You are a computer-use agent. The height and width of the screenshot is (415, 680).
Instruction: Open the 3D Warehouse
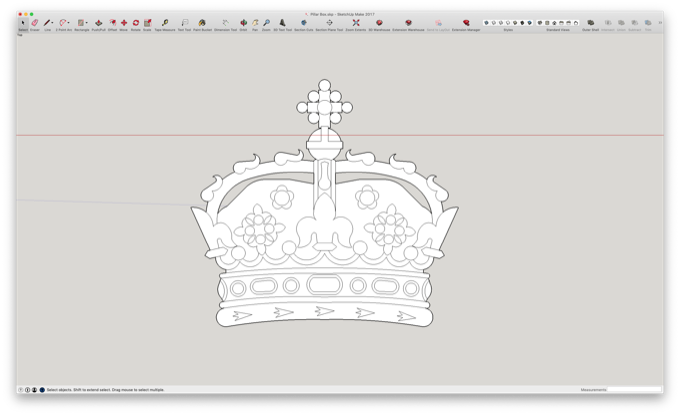[379, 23]
